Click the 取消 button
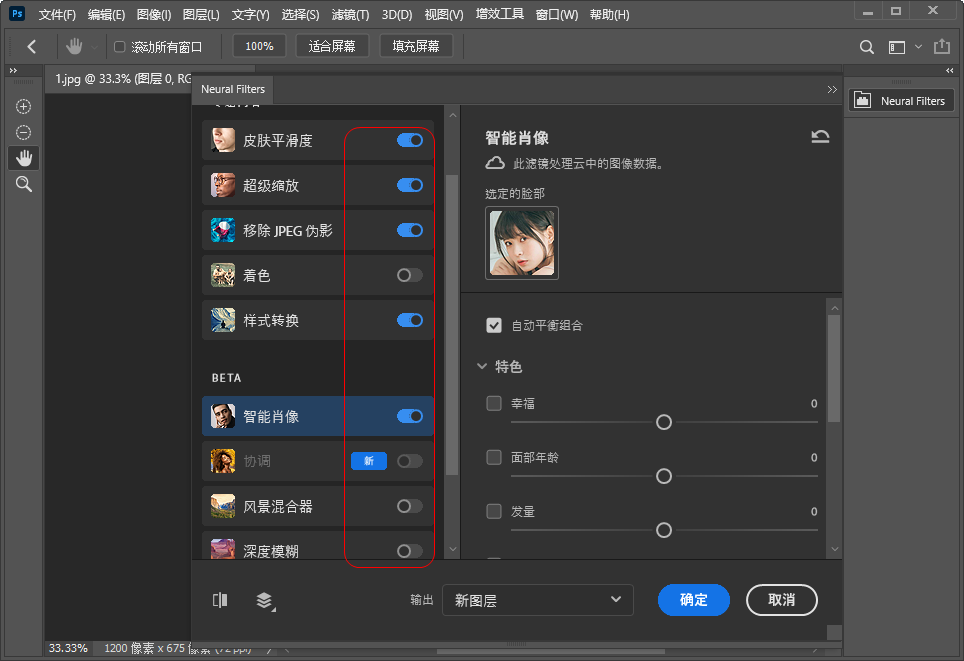Image resolution: width=964 pixels, height=661 pixels. point(781,599)
